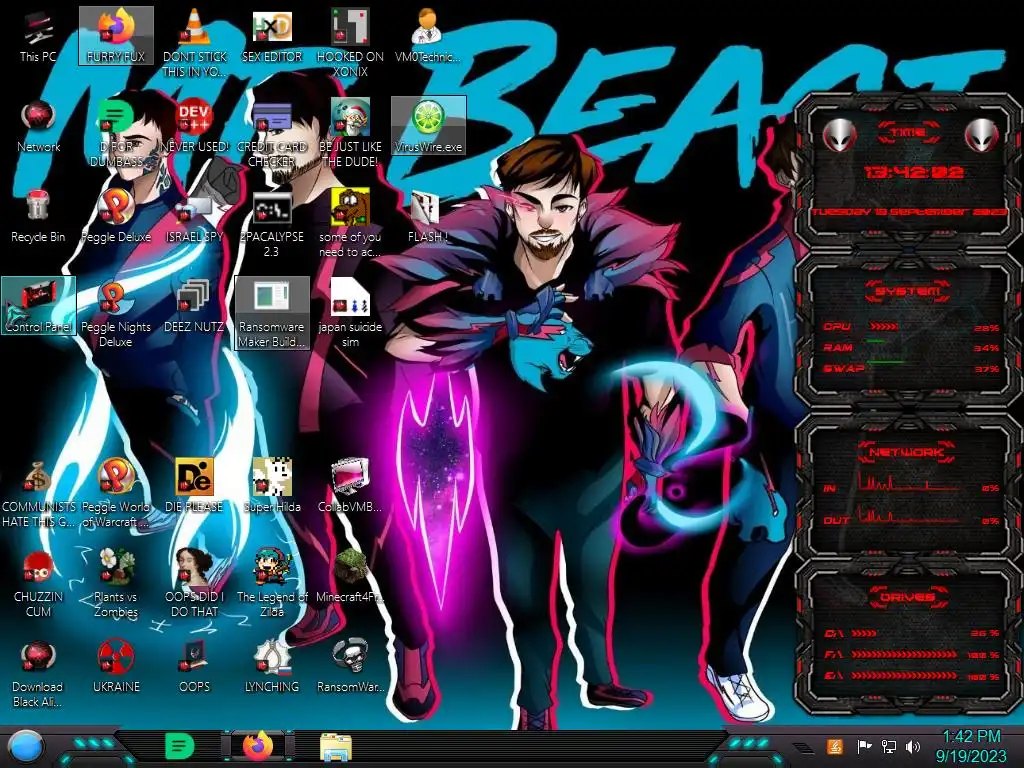Open the OOPS DID I DO THAT icon
This screenshot has width=1024, height=768.
194,583
